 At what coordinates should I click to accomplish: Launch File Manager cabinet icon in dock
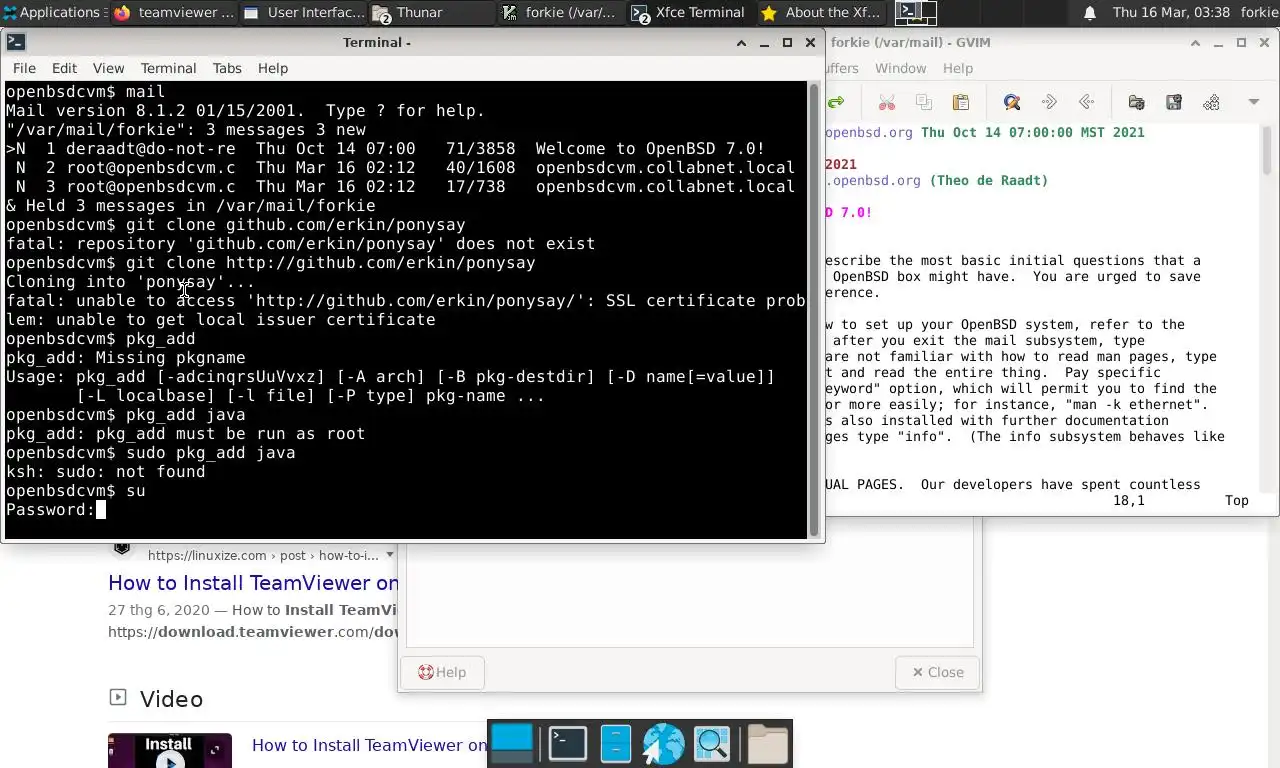[615, 744]
